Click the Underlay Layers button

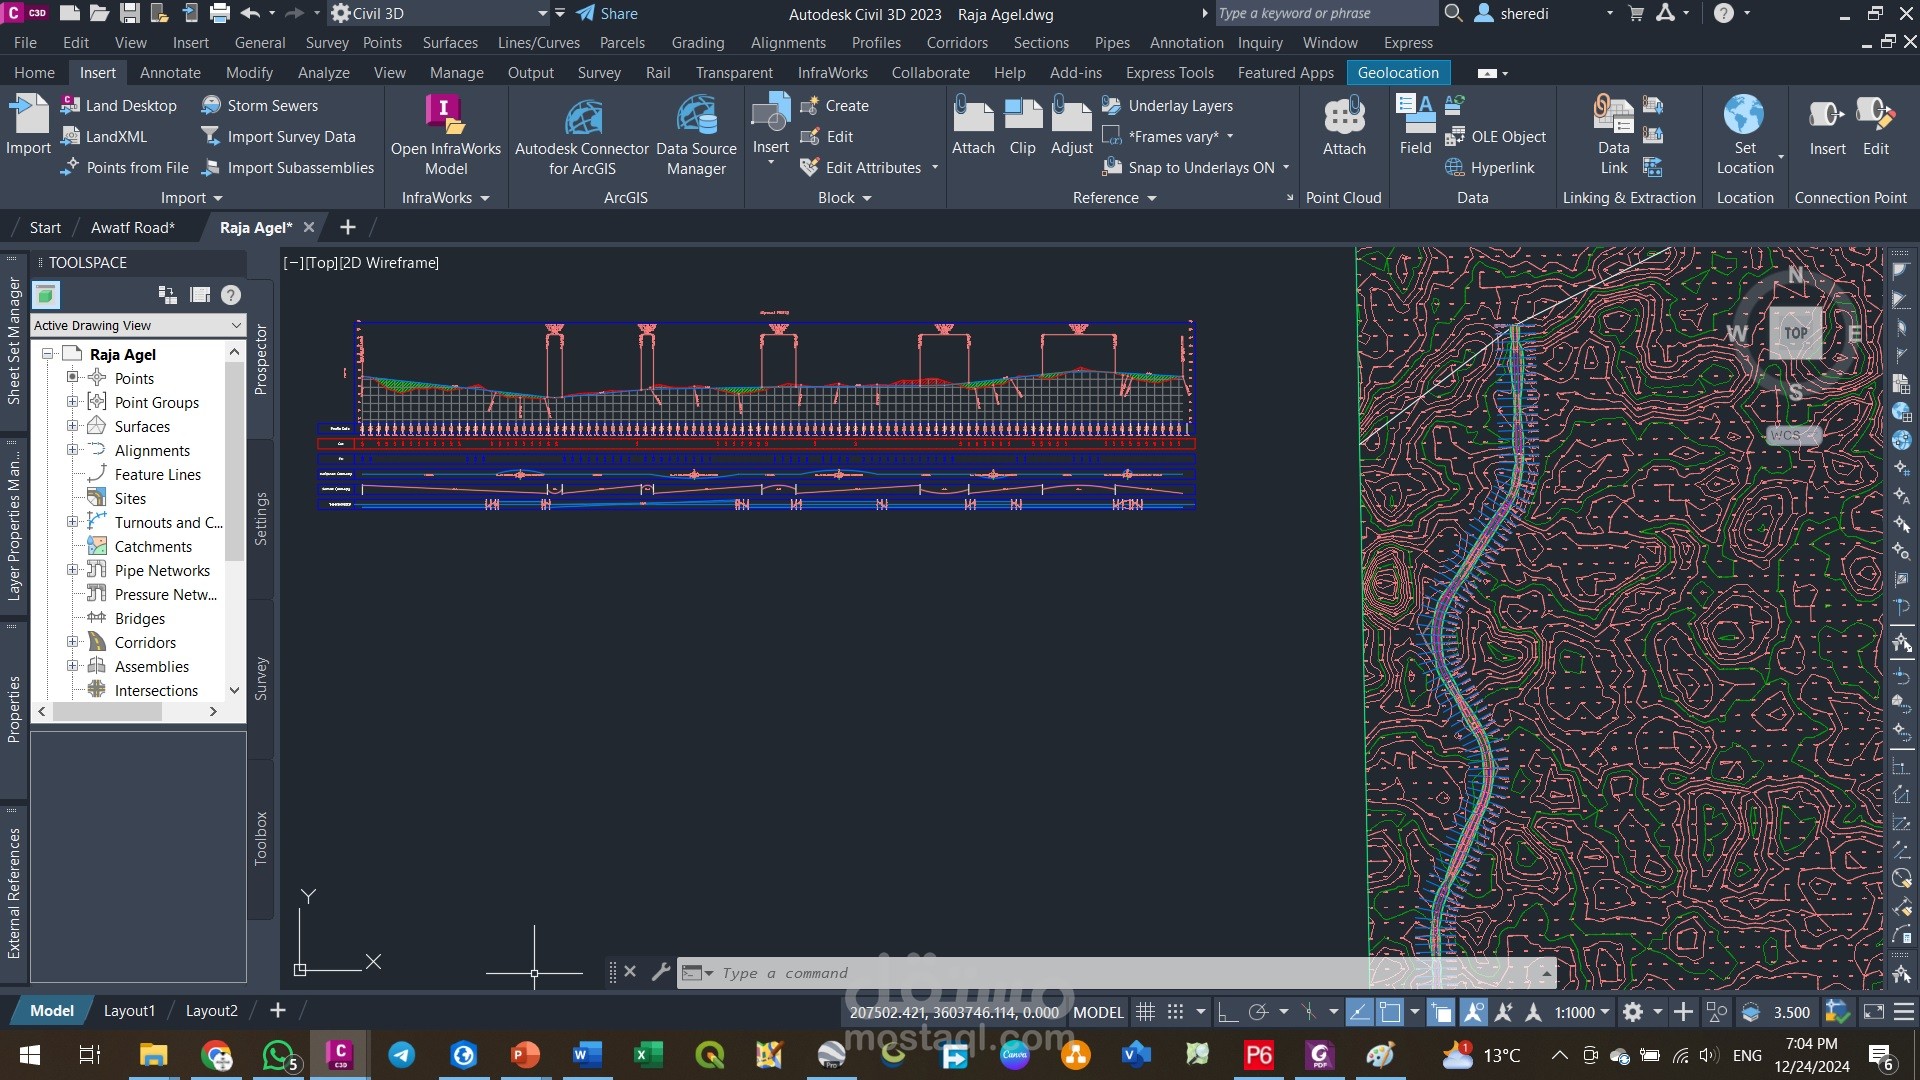coord(1168,105)
